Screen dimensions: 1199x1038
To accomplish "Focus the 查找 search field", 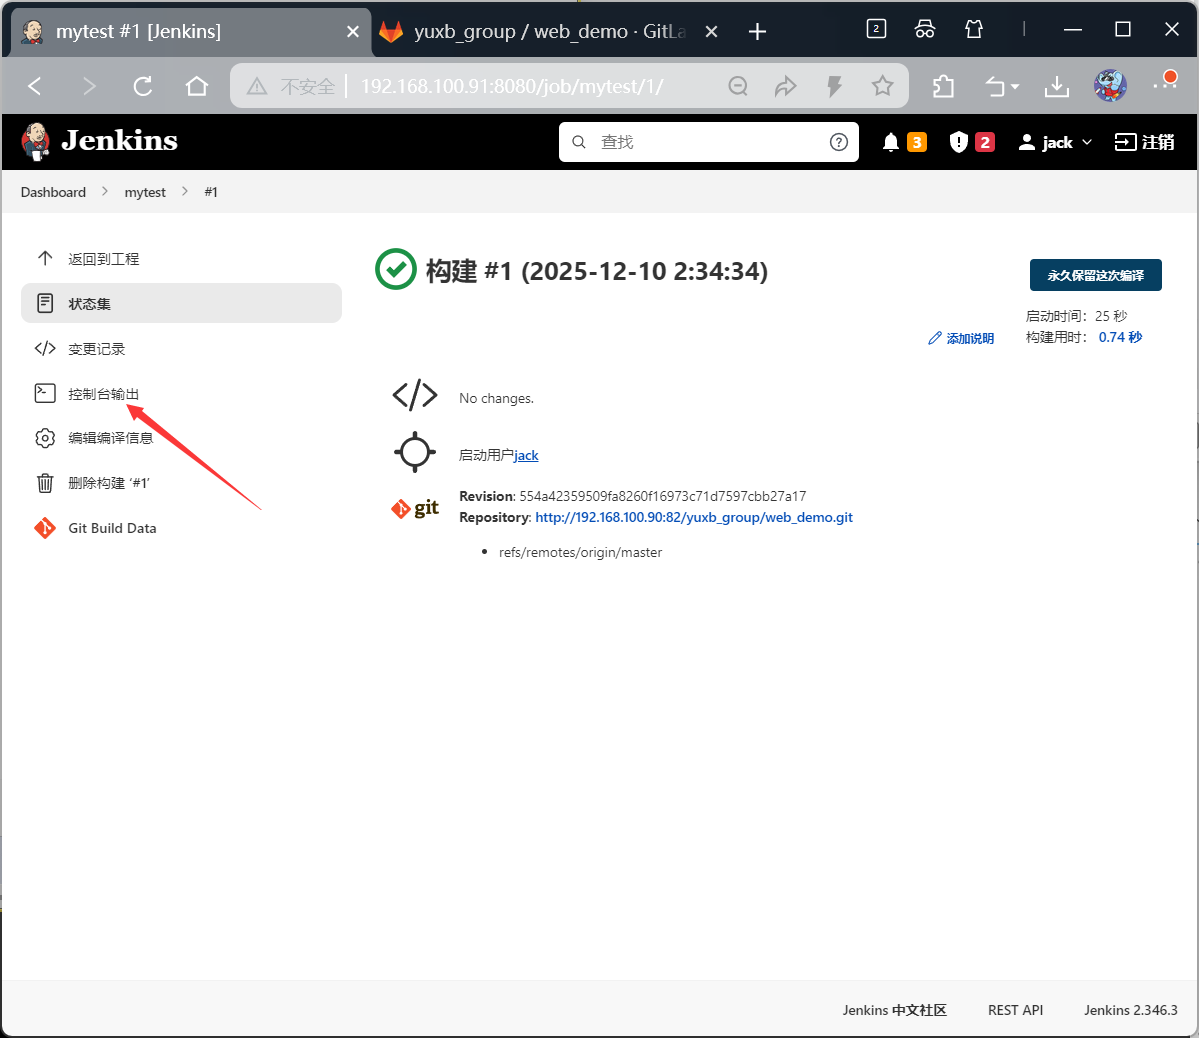I will [709, 142].
